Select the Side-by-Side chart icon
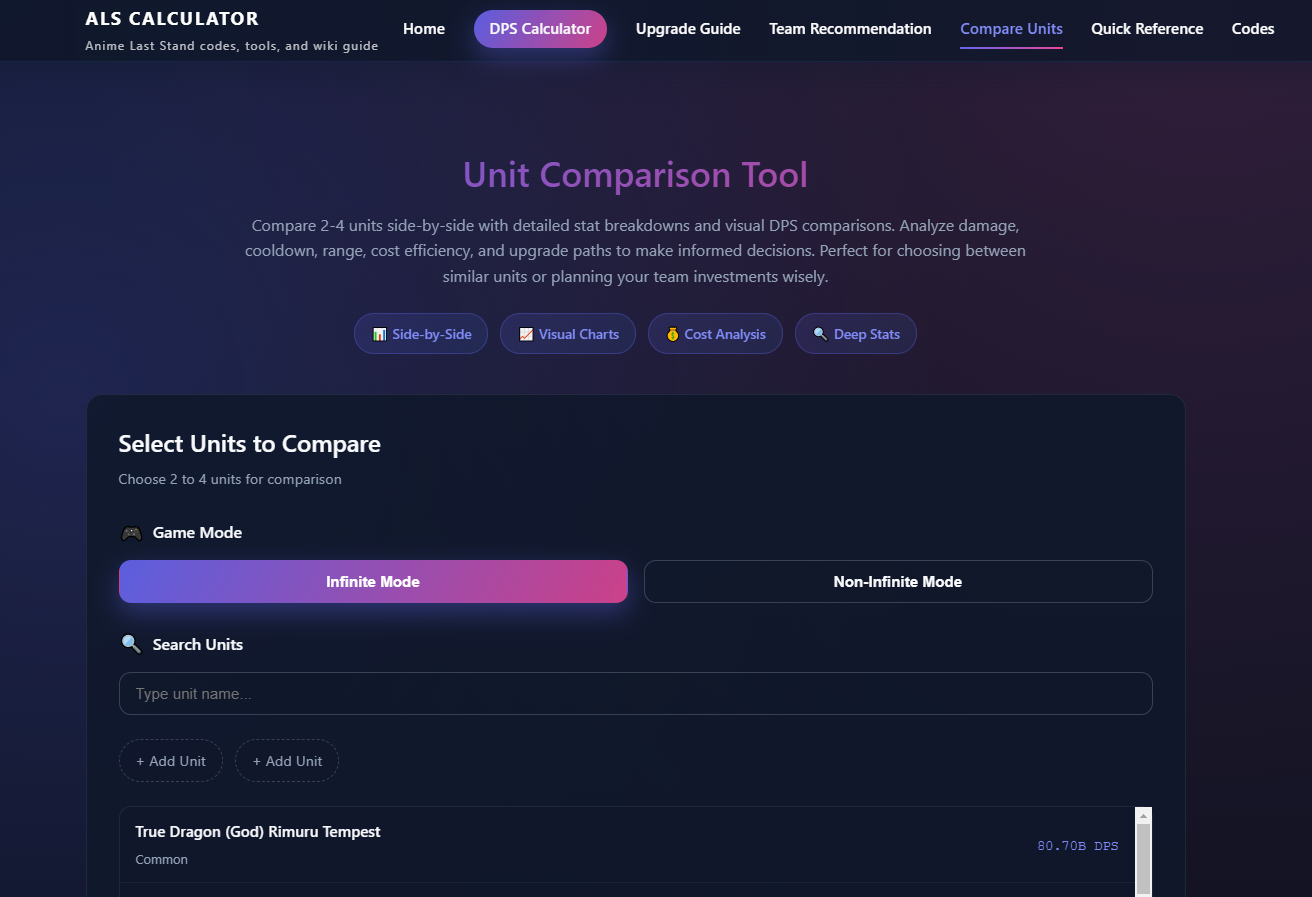This screenshot has height=897, width=1312. [x=380, y=333]
